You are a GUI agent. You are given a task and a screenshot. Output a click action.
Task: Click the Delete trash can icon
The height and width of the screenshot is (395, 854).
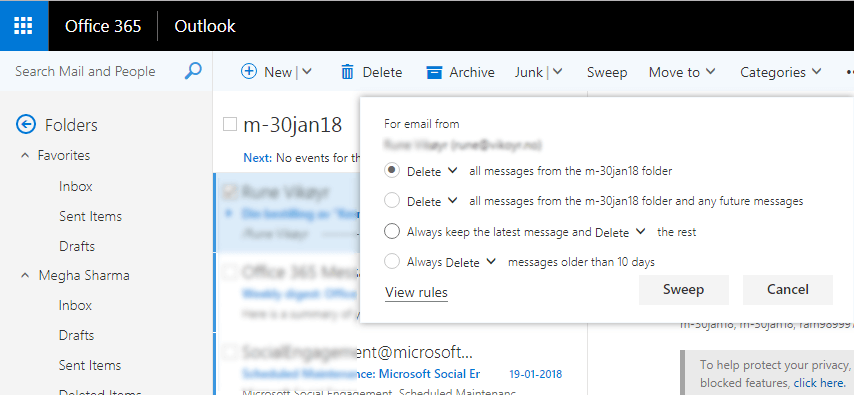tap(347, 72)
